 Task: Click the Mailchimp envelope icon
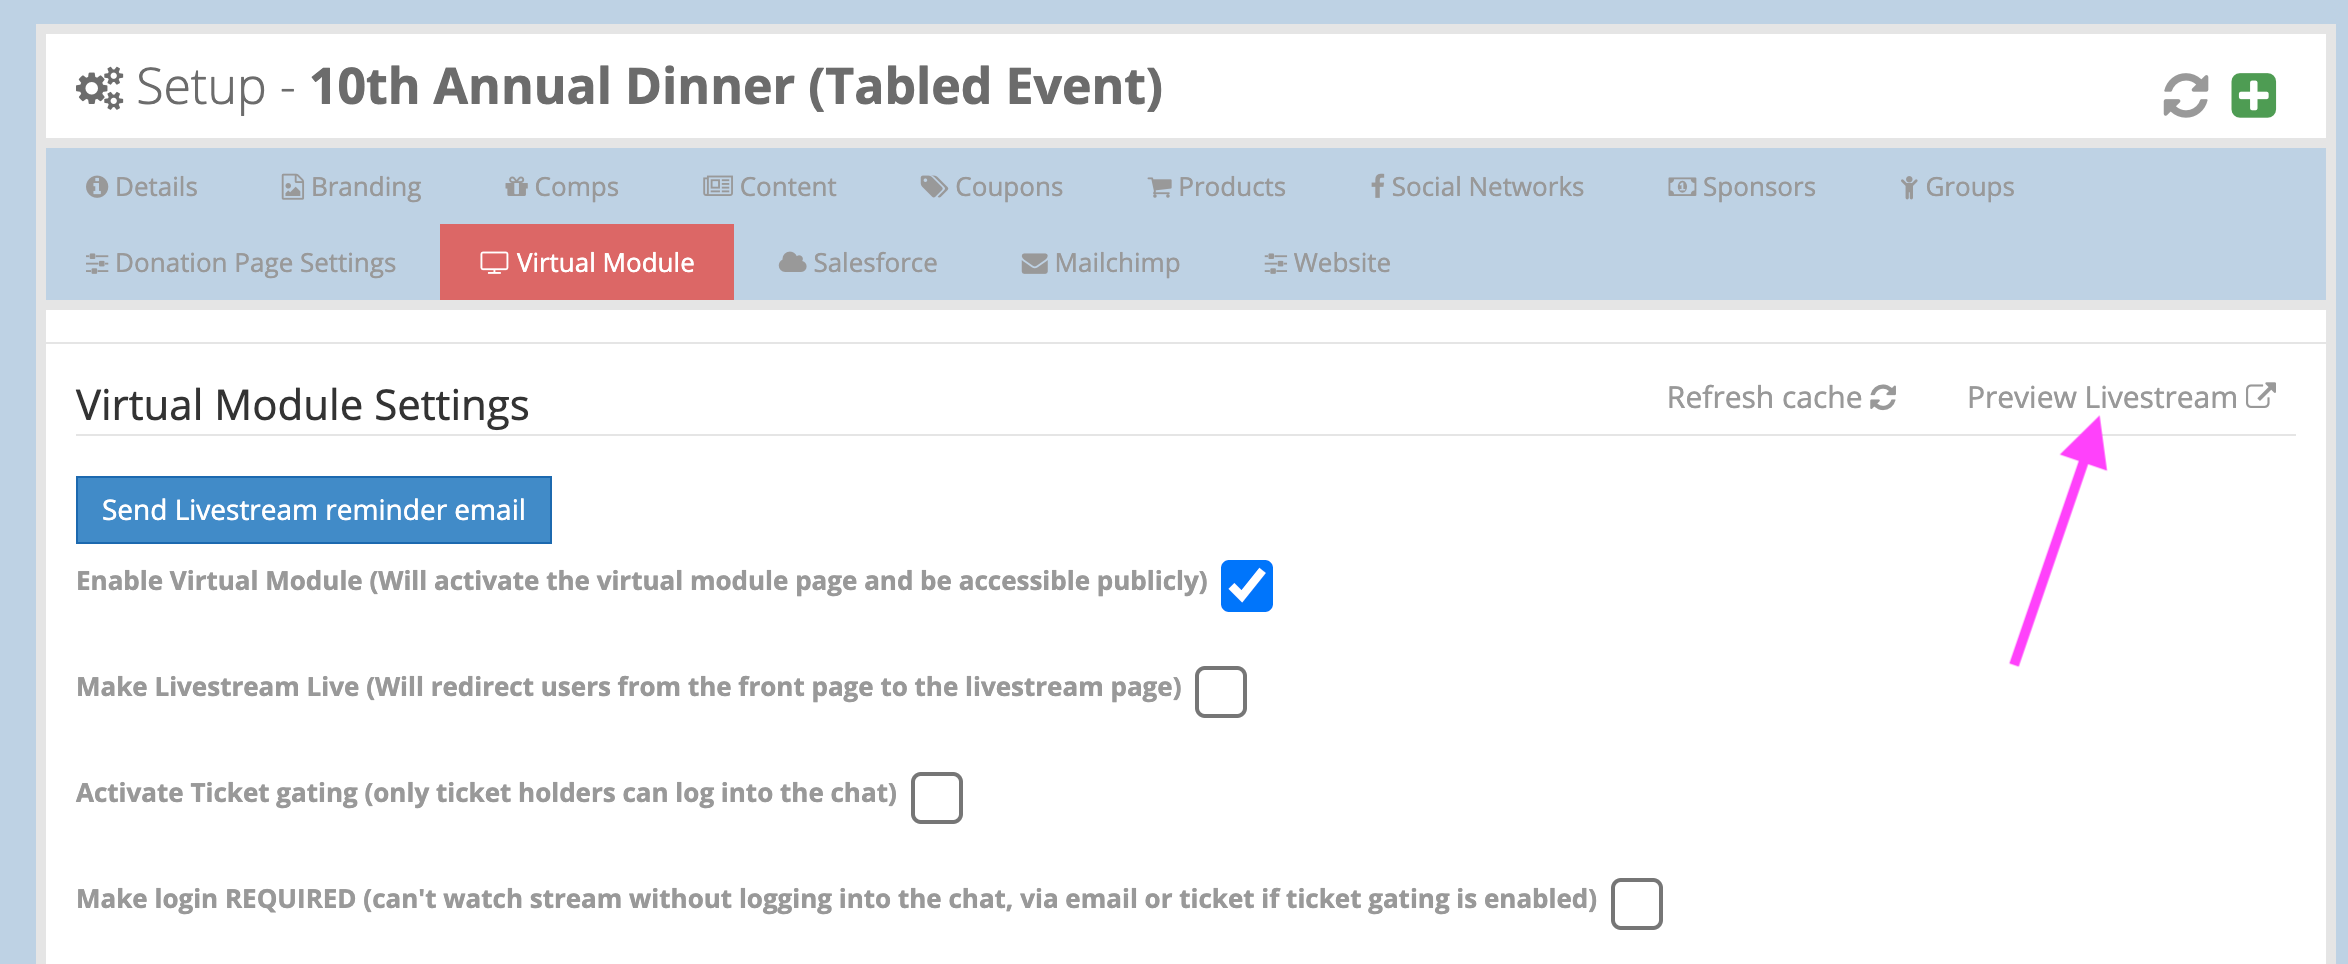pos(1034,264)
